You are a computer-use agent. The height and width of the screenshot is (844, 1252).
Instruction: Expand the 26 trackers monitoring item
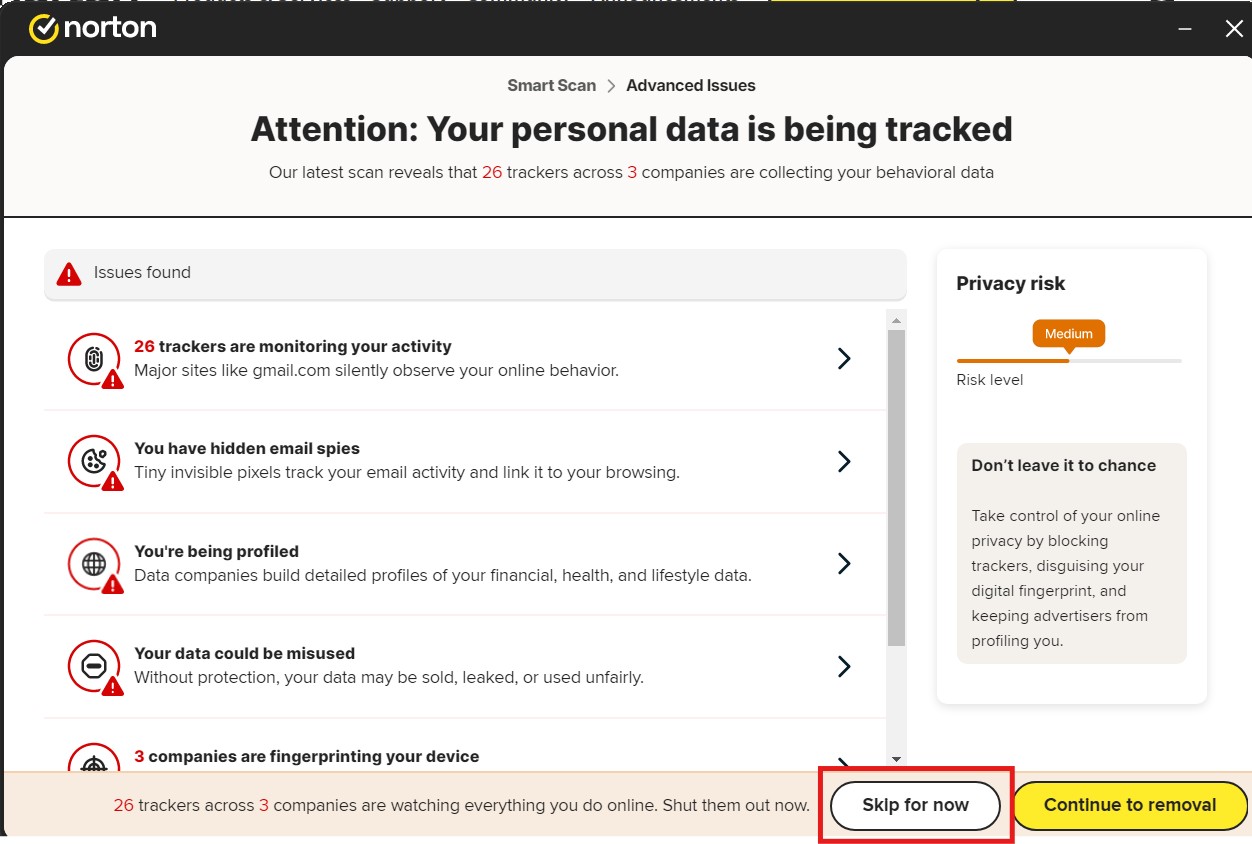844,359
